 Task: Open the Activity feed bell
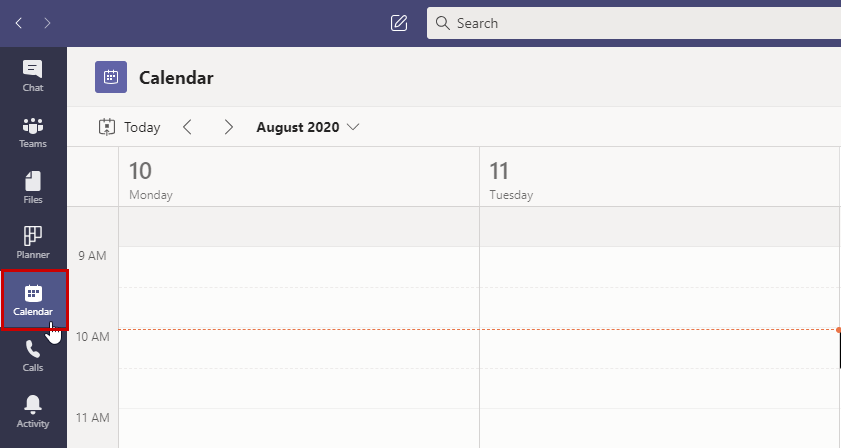[33, 411]
